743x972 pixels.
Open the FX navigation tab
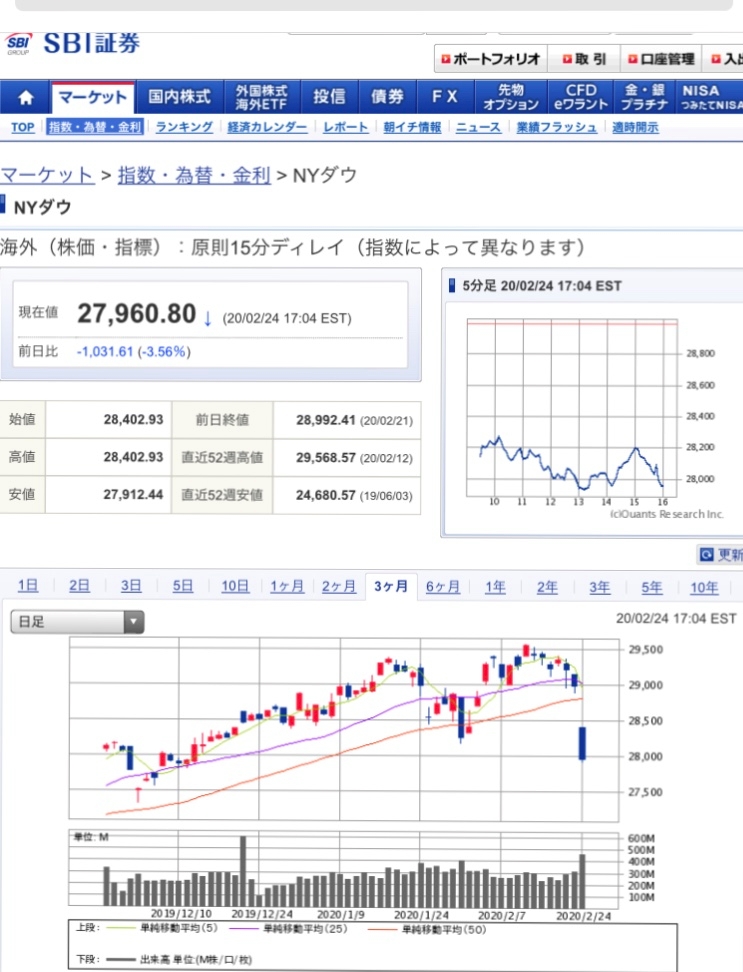point(445,97)
